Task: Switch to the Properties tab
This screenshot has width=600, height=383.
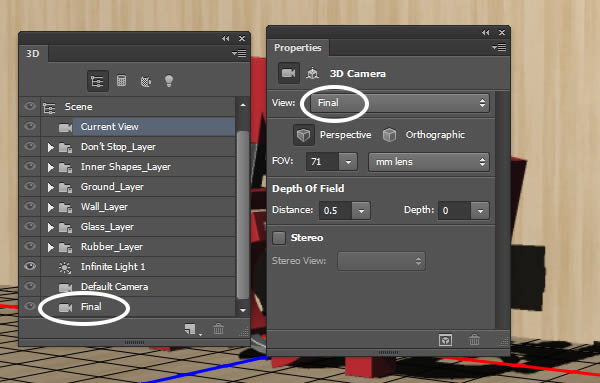Action: point(298,48)
